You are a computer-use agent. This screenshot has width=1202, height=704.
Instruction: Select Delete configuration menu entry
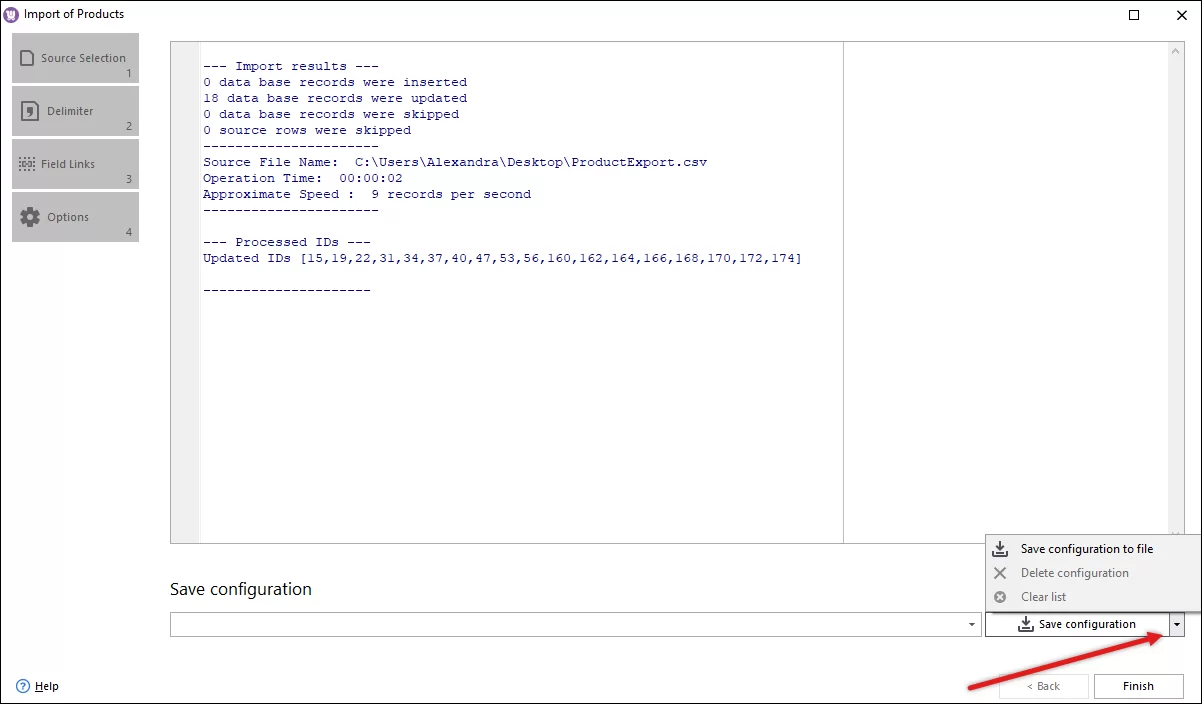1075,572
